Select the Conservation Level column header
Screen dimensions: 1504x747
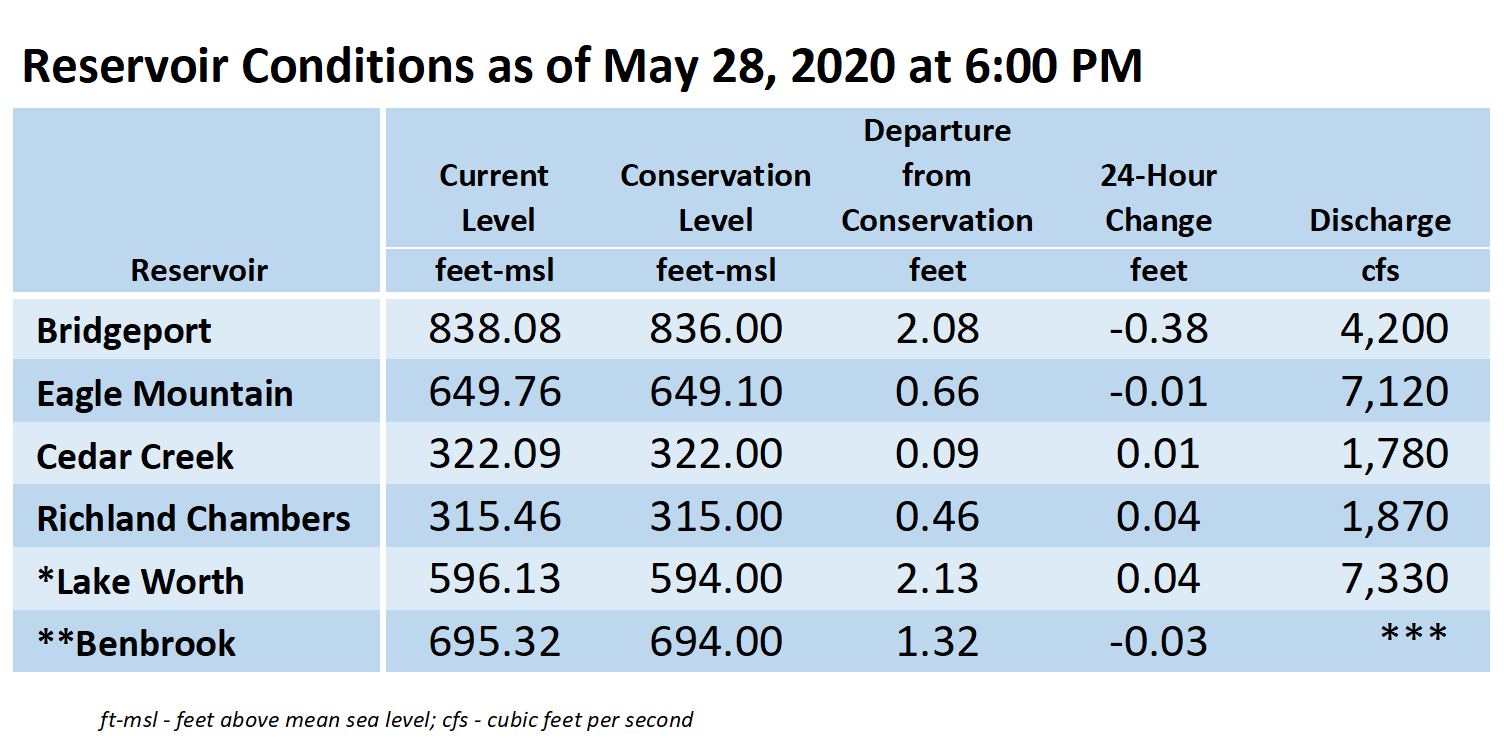pos(716,198)
